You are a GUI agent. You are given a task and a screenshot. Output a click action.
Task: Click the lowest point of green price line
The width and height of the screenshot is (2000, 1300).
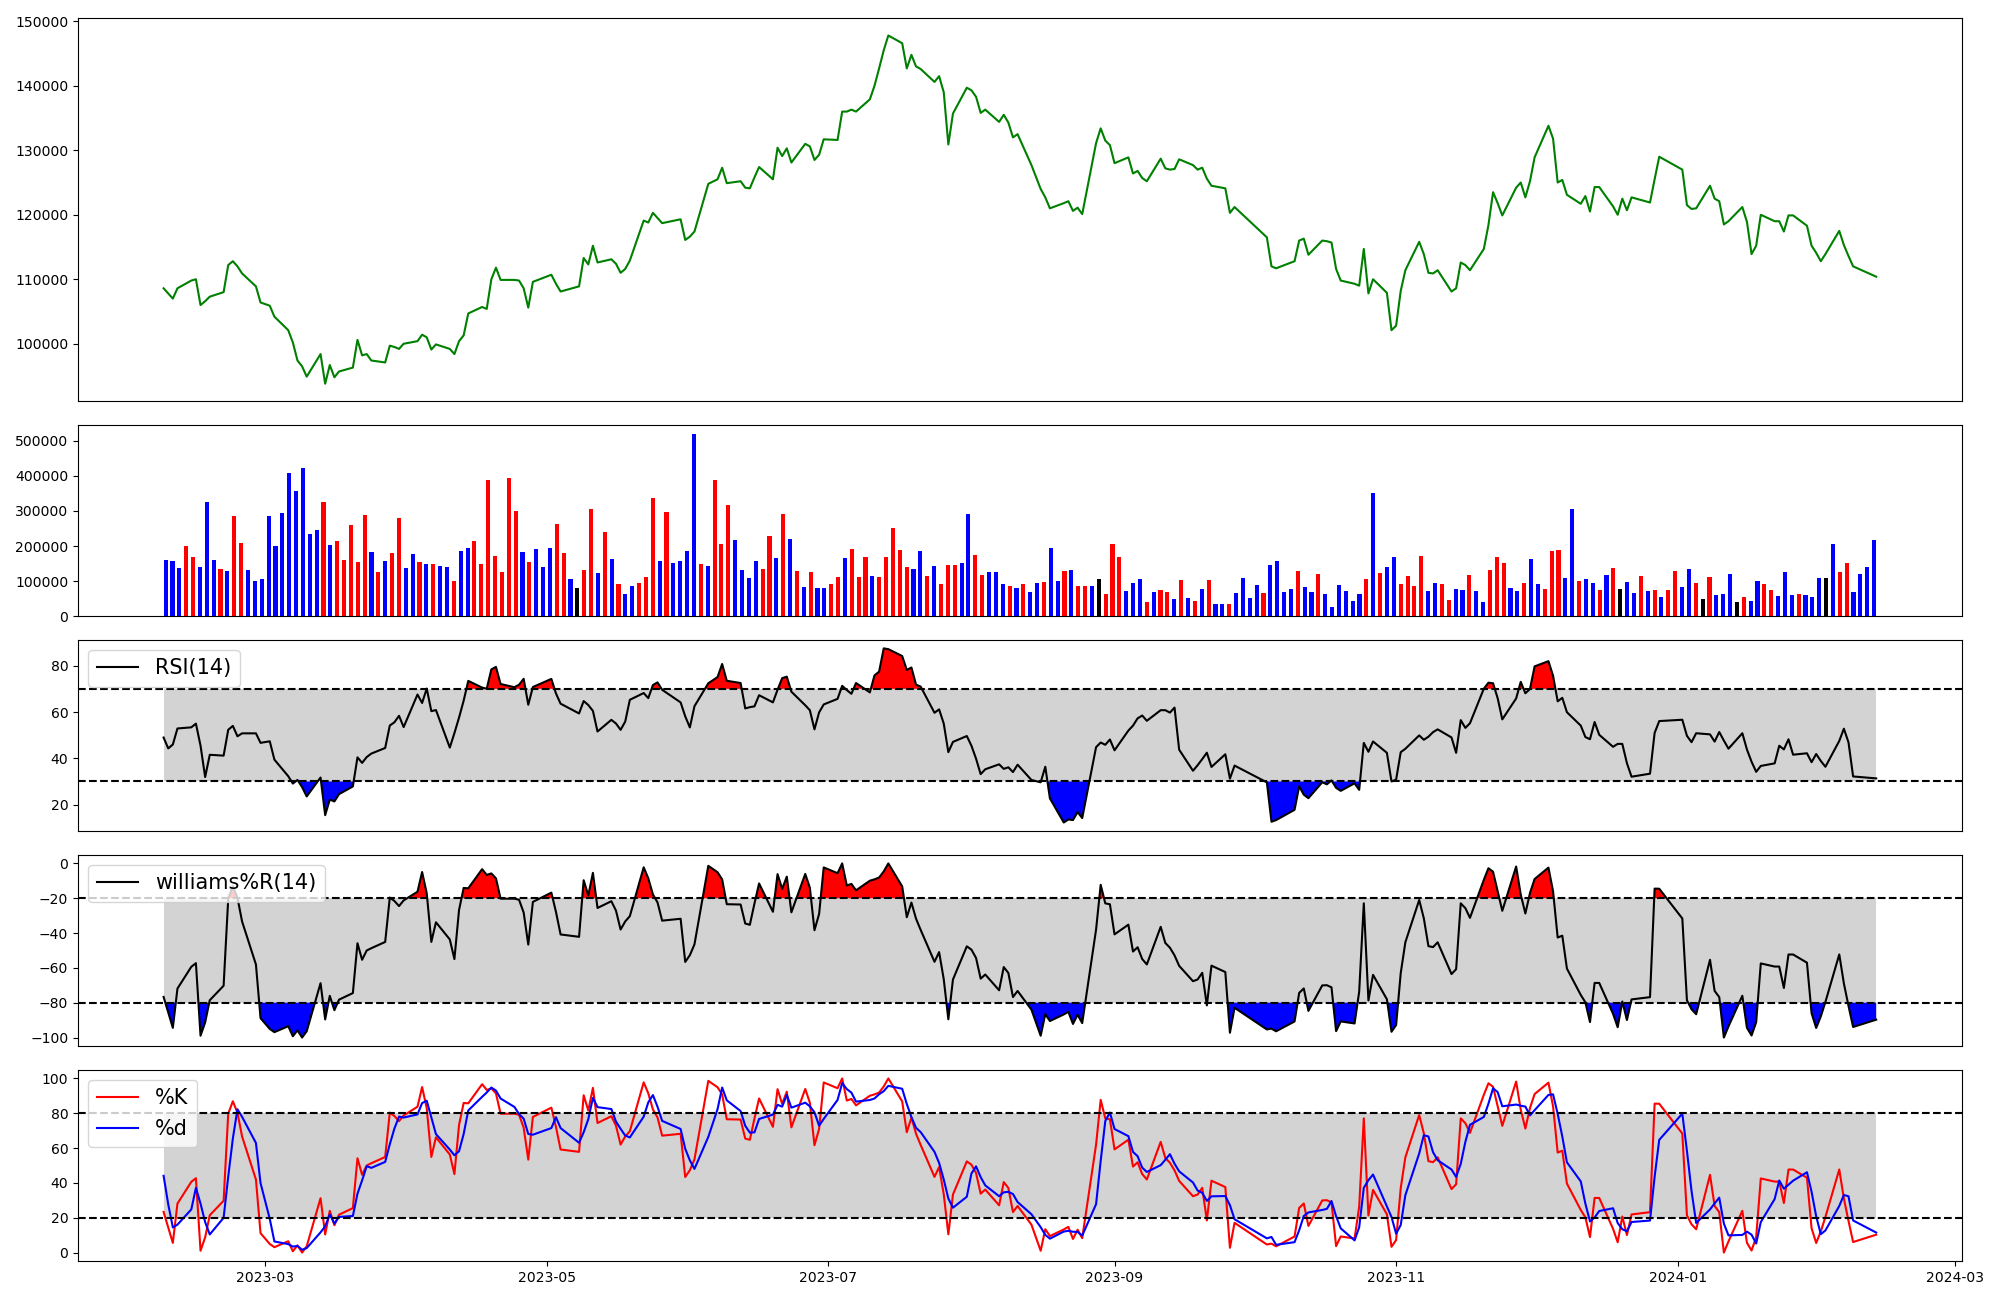[x=325, y=383]
